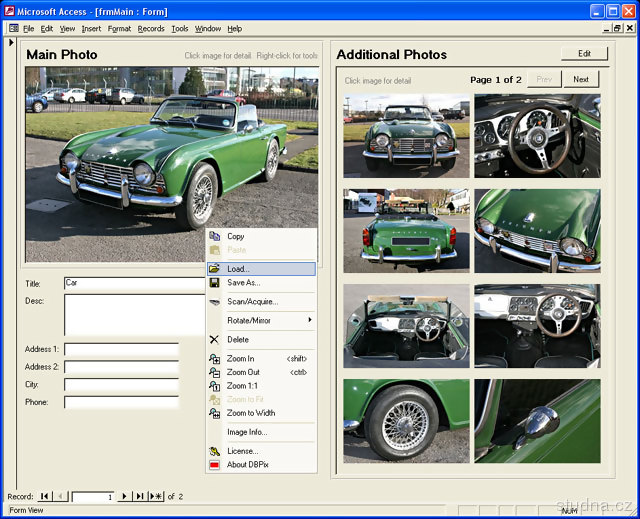Click the Save As disk icon
This screenshot has width=640, height=519.
click(x=214, y=283)
